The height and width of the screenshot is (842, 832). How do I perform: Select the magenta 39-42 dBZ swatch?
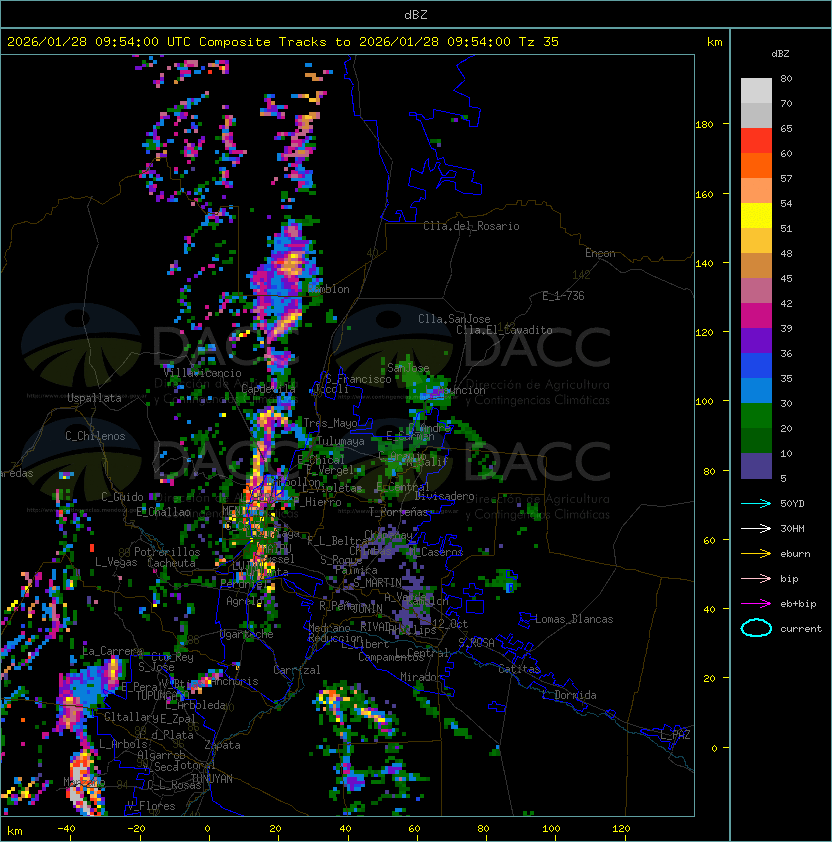click(756, 315)
